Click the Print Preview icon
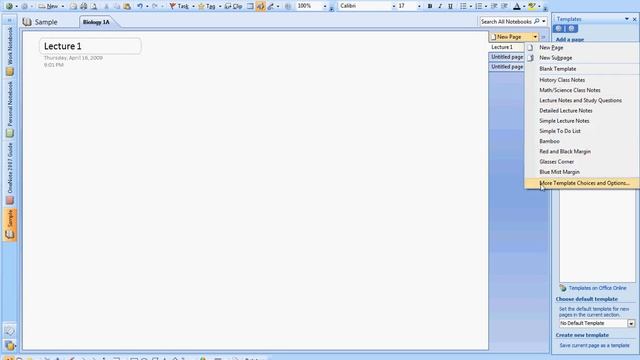Screen dimensions: 640x360 pos(94,6)
